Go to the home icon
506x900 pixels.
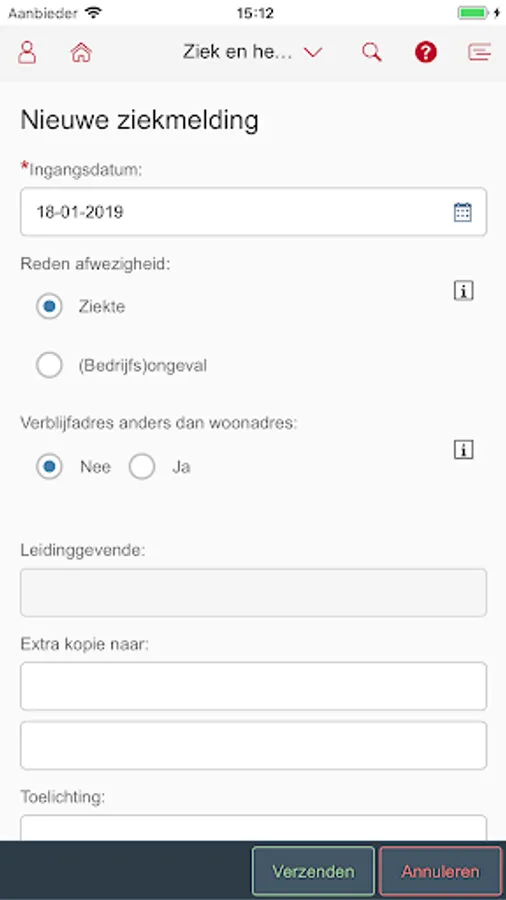tap(81, 52)
